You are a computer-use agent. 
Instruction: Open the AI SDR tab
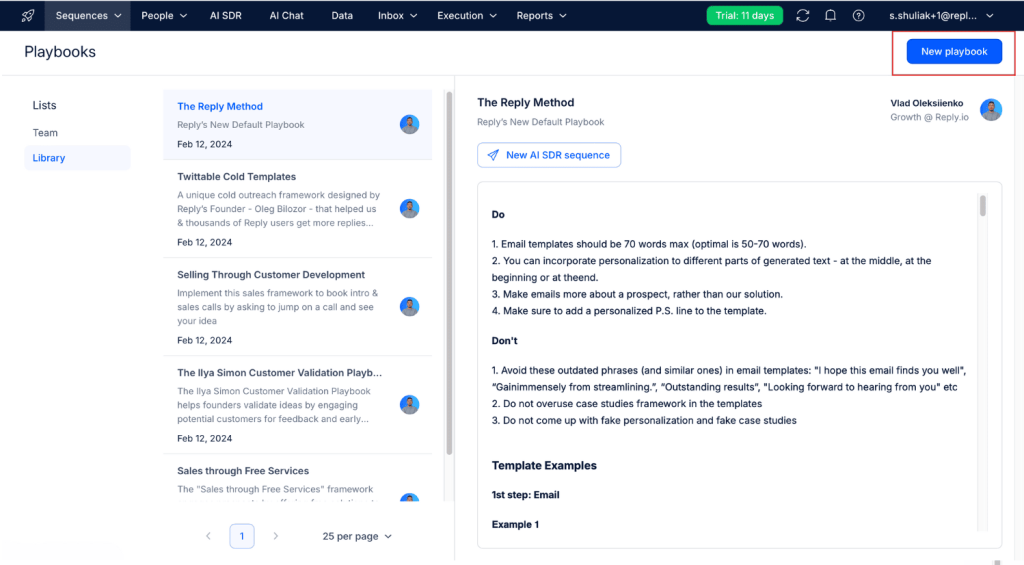[225, 16]
